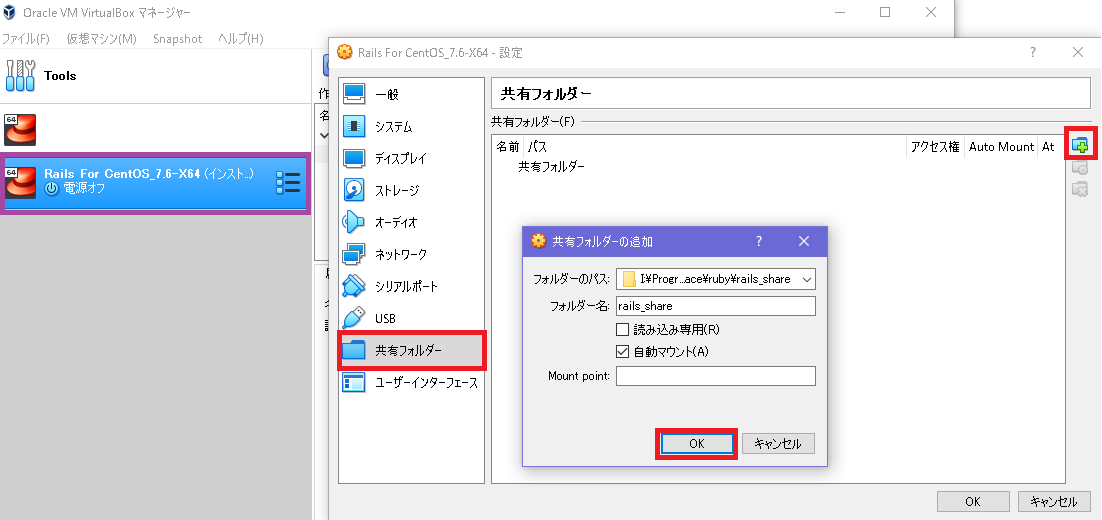Open the ファイル(F) menu
Image resolution: width=1102 pixels, height=520 pixels.
(x=26, y=39)
